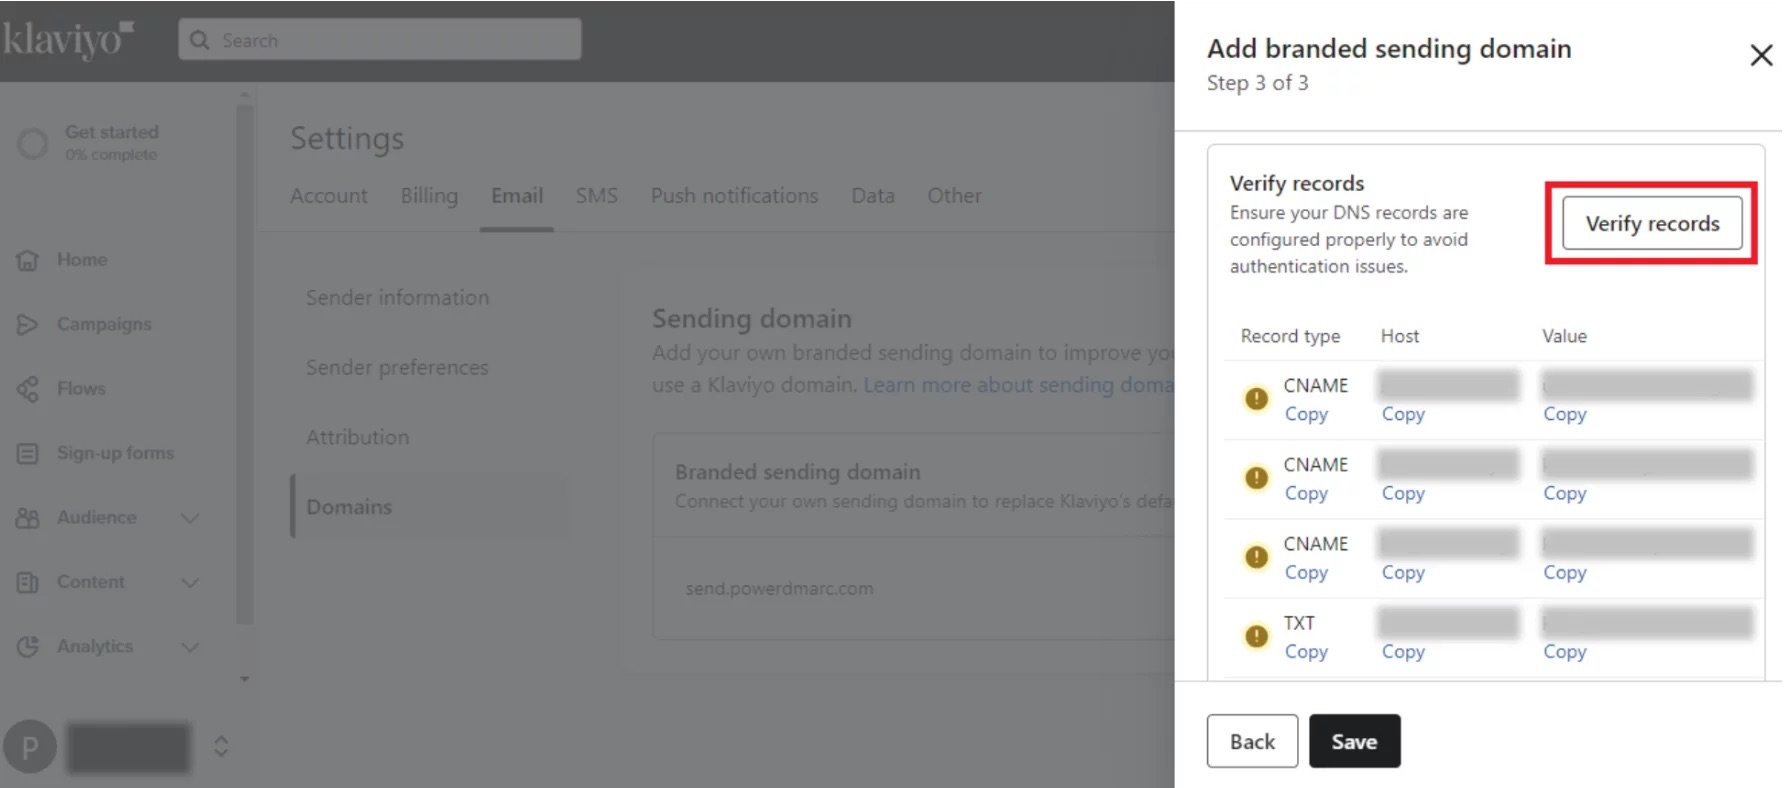The width and height of the screenshot is (1790, 788).
Task: Click the Verify records button
Action: [x=1652, y=223]
